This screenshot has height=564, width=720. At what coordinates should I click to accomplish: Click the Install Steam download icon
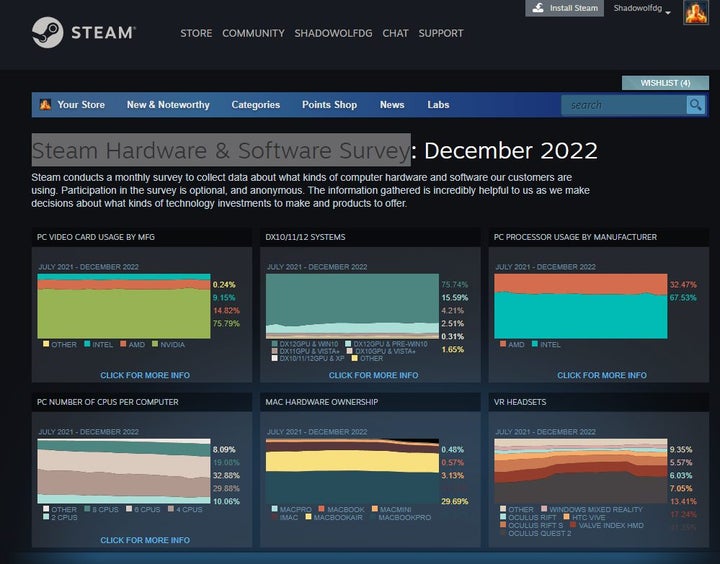tap(538, 8)
